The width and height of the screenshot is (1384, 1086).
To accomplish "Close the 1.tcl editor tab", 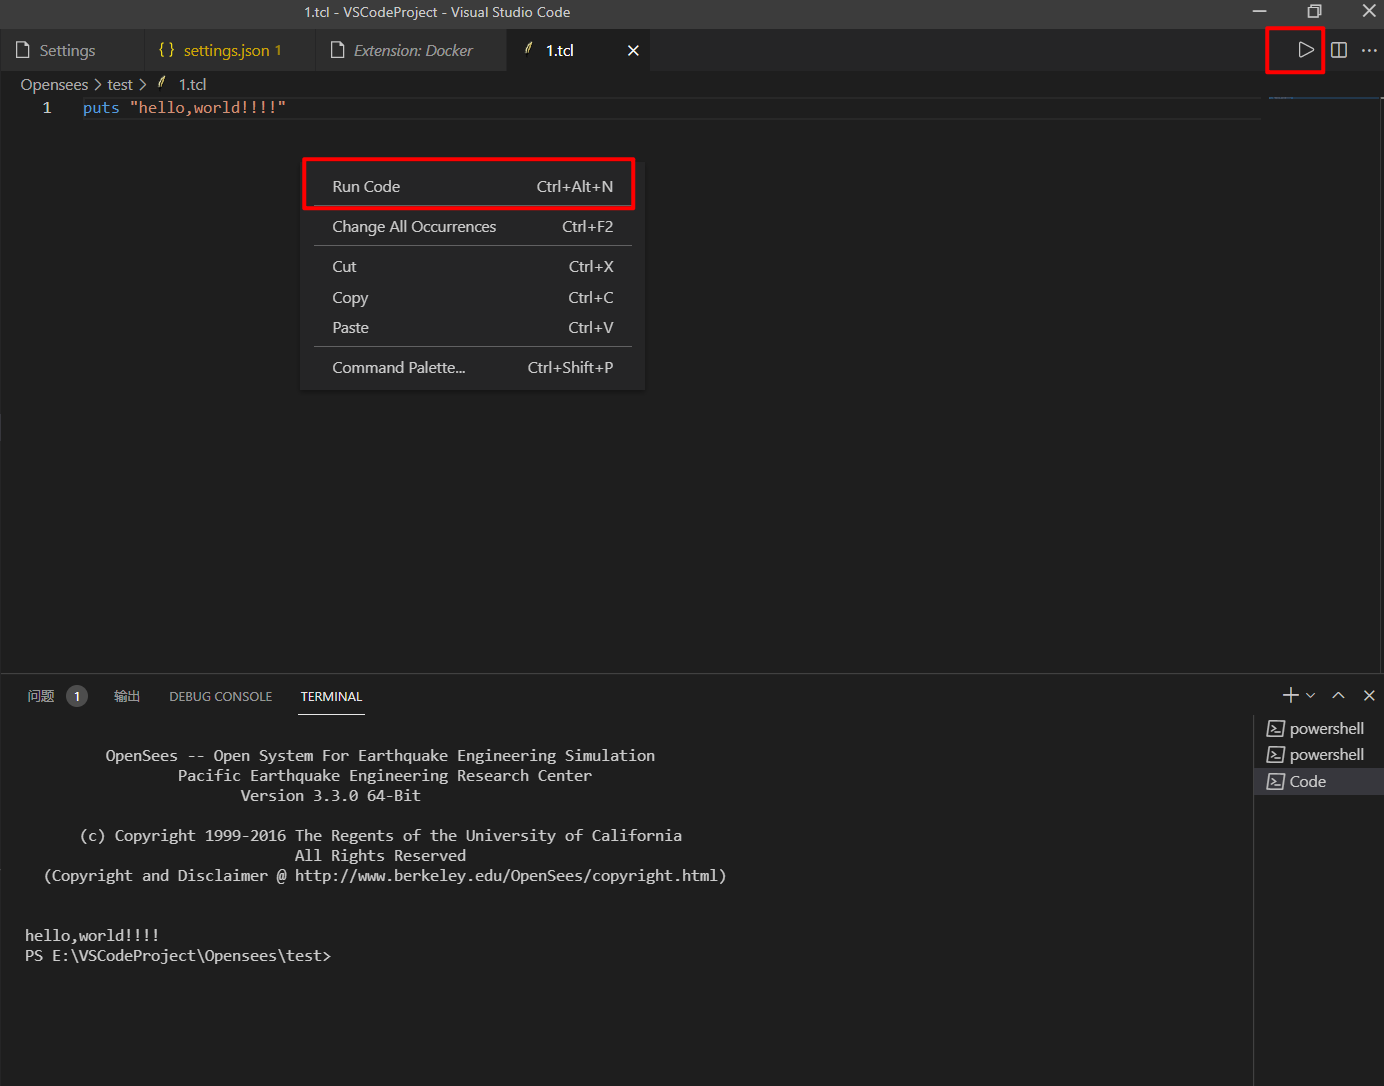I will click(633, 50).
